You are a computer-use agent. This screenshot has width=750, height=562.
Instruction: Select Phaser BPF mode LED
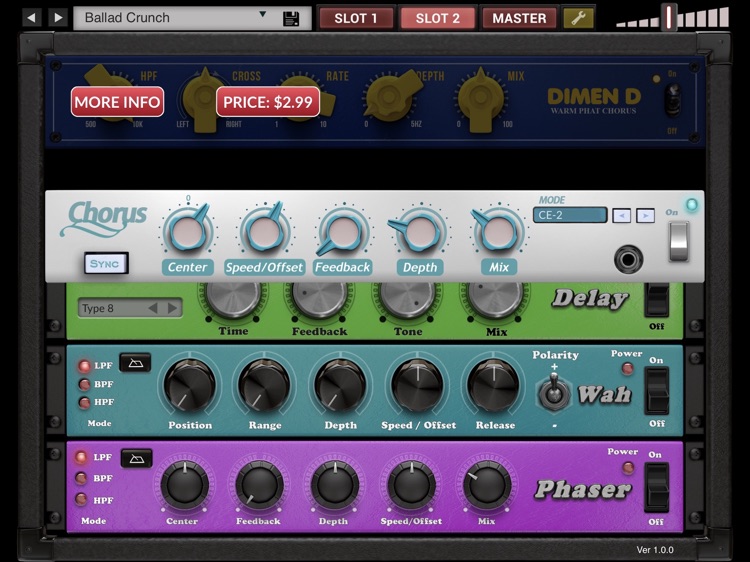[81, 478]
